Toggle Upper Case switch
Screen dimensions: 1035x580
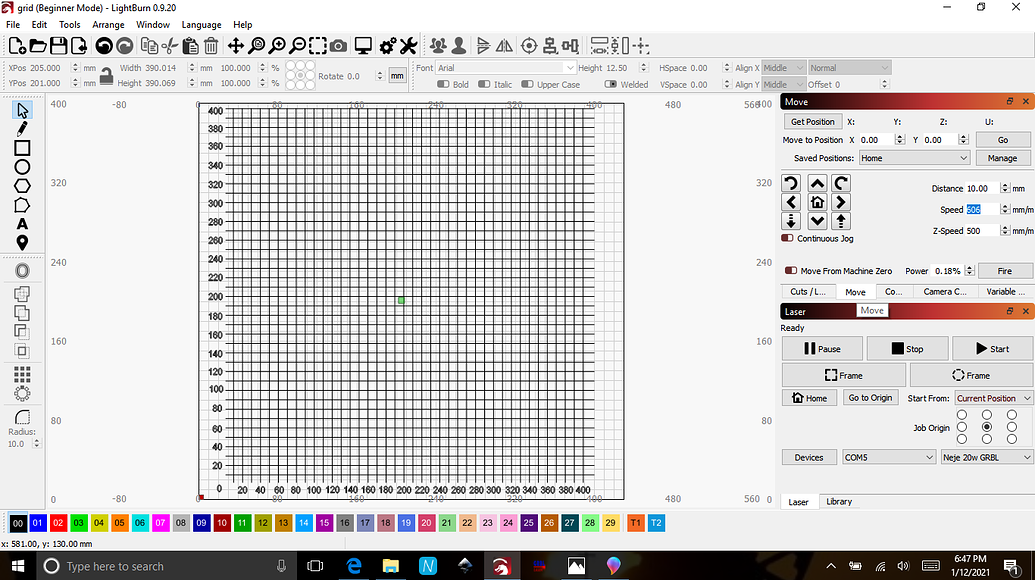click(x=527, y=84)
